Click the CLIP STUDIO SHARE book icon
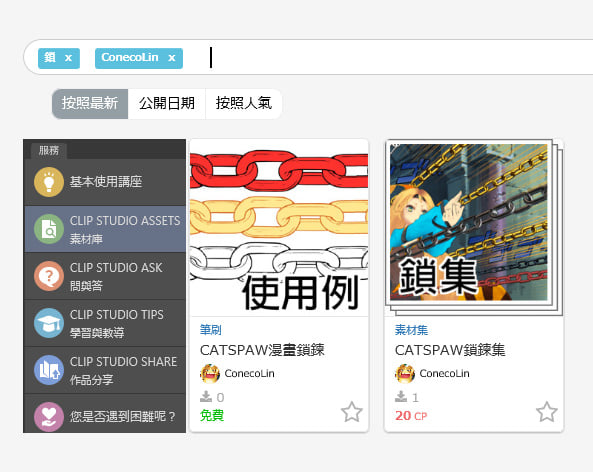Image resolution: width=593 pixels, height=472 pixels. pyautogui.click(x=49, y=370)
